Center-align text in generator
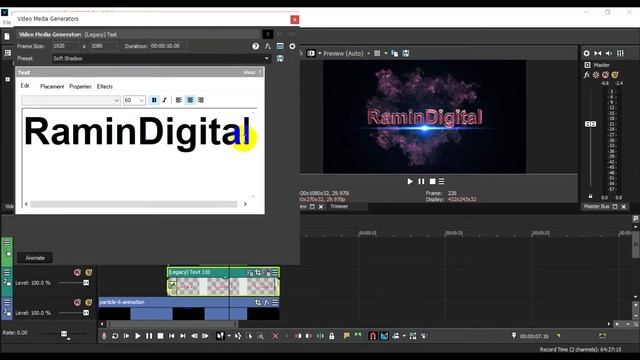 coord(190,100)
